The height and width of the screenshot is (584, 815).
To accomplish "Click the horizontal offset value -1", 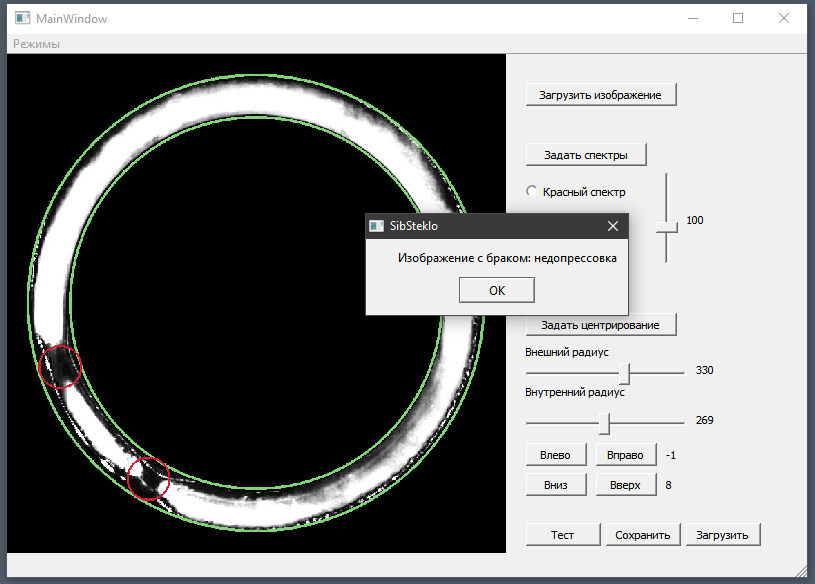I will pos(671,455).
